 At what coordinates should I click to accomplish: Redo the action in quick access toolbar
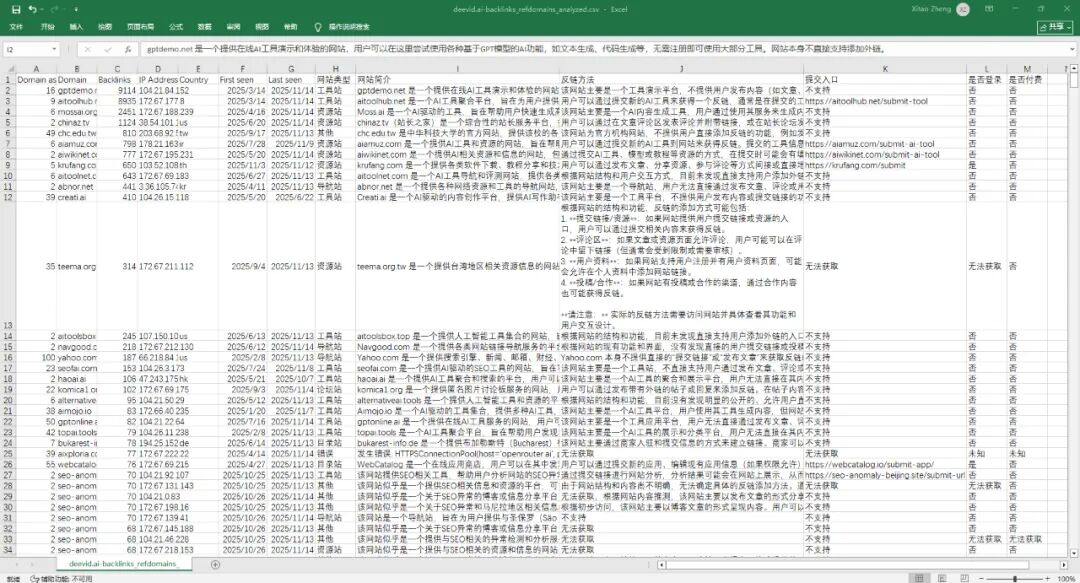coord(54,10)
